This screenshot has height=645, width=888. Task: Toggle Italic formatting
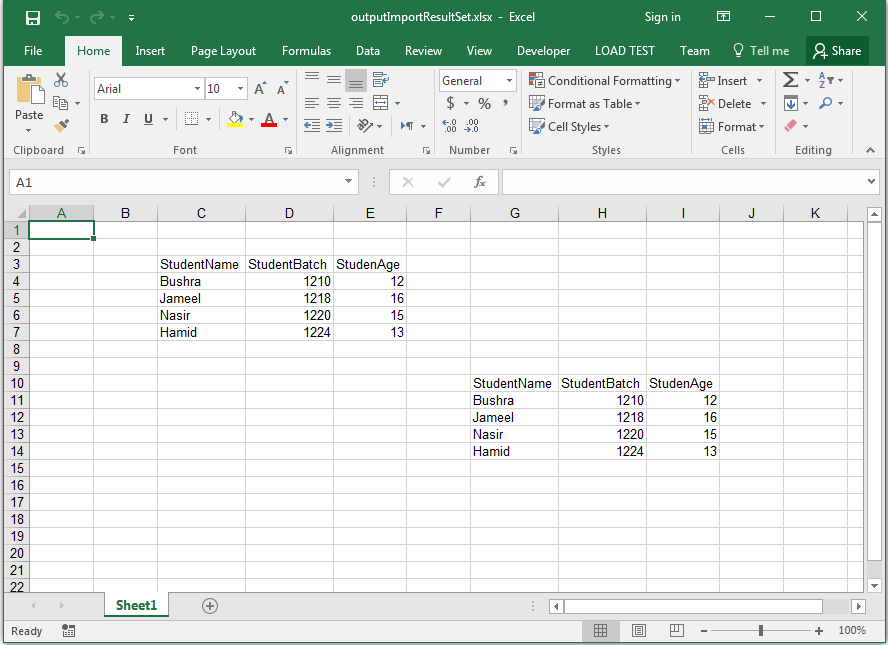pyautogui.click(x=126, y=119)
